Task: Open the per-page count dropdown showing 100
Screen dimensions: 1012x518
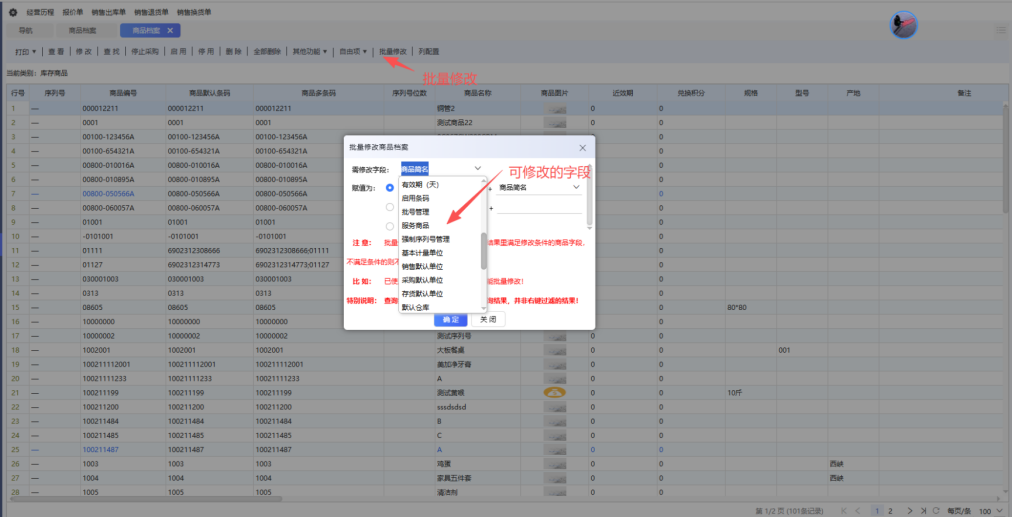Action: [990, 510]
